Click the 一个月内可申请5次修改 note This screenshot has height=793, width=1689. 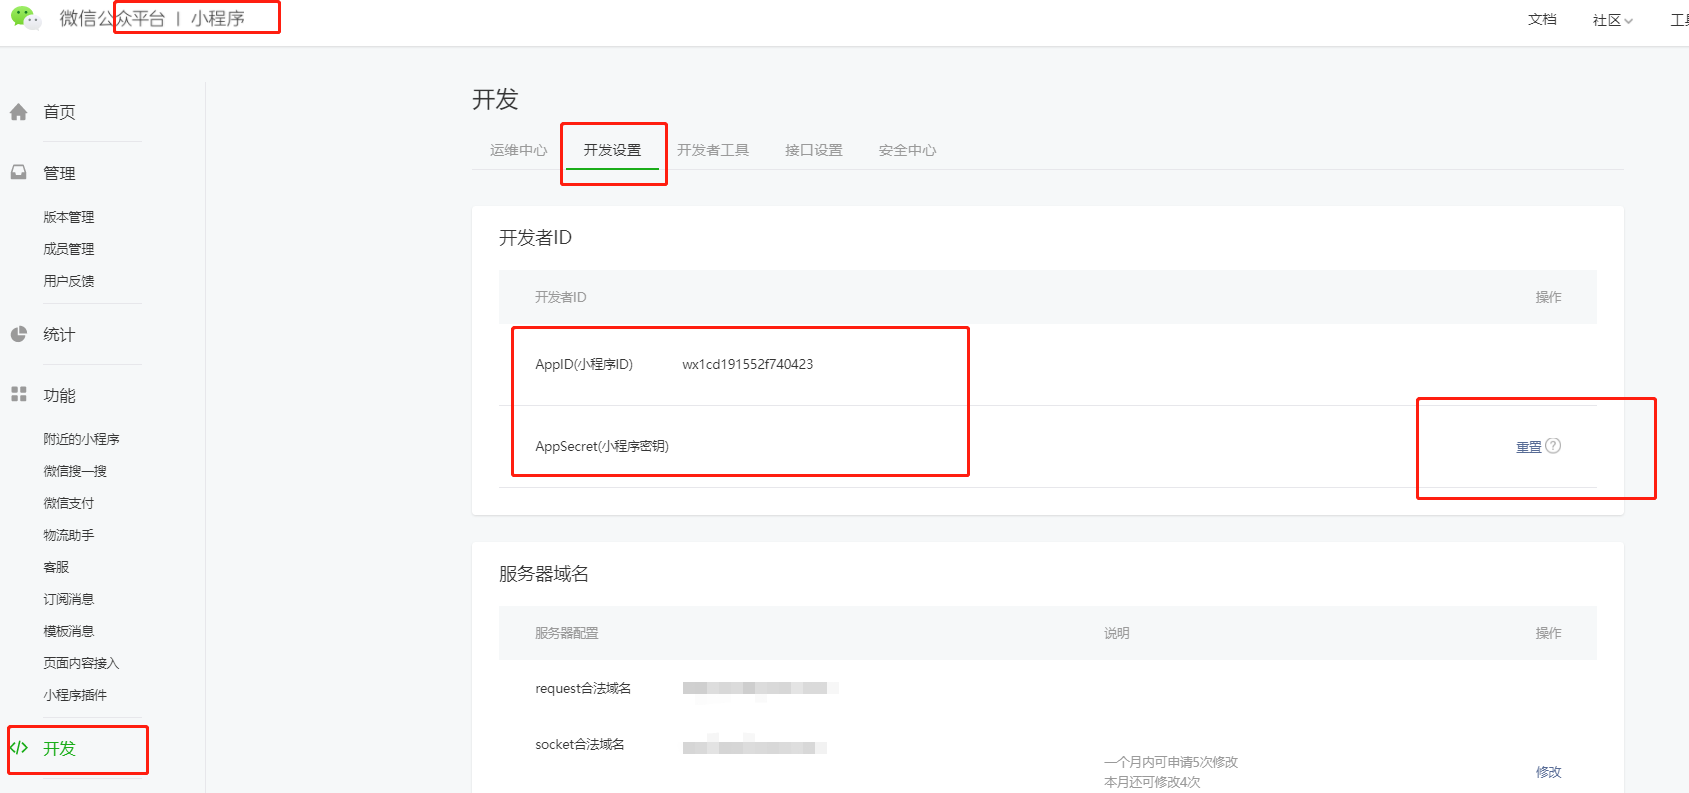click(x=1171, y=762)
